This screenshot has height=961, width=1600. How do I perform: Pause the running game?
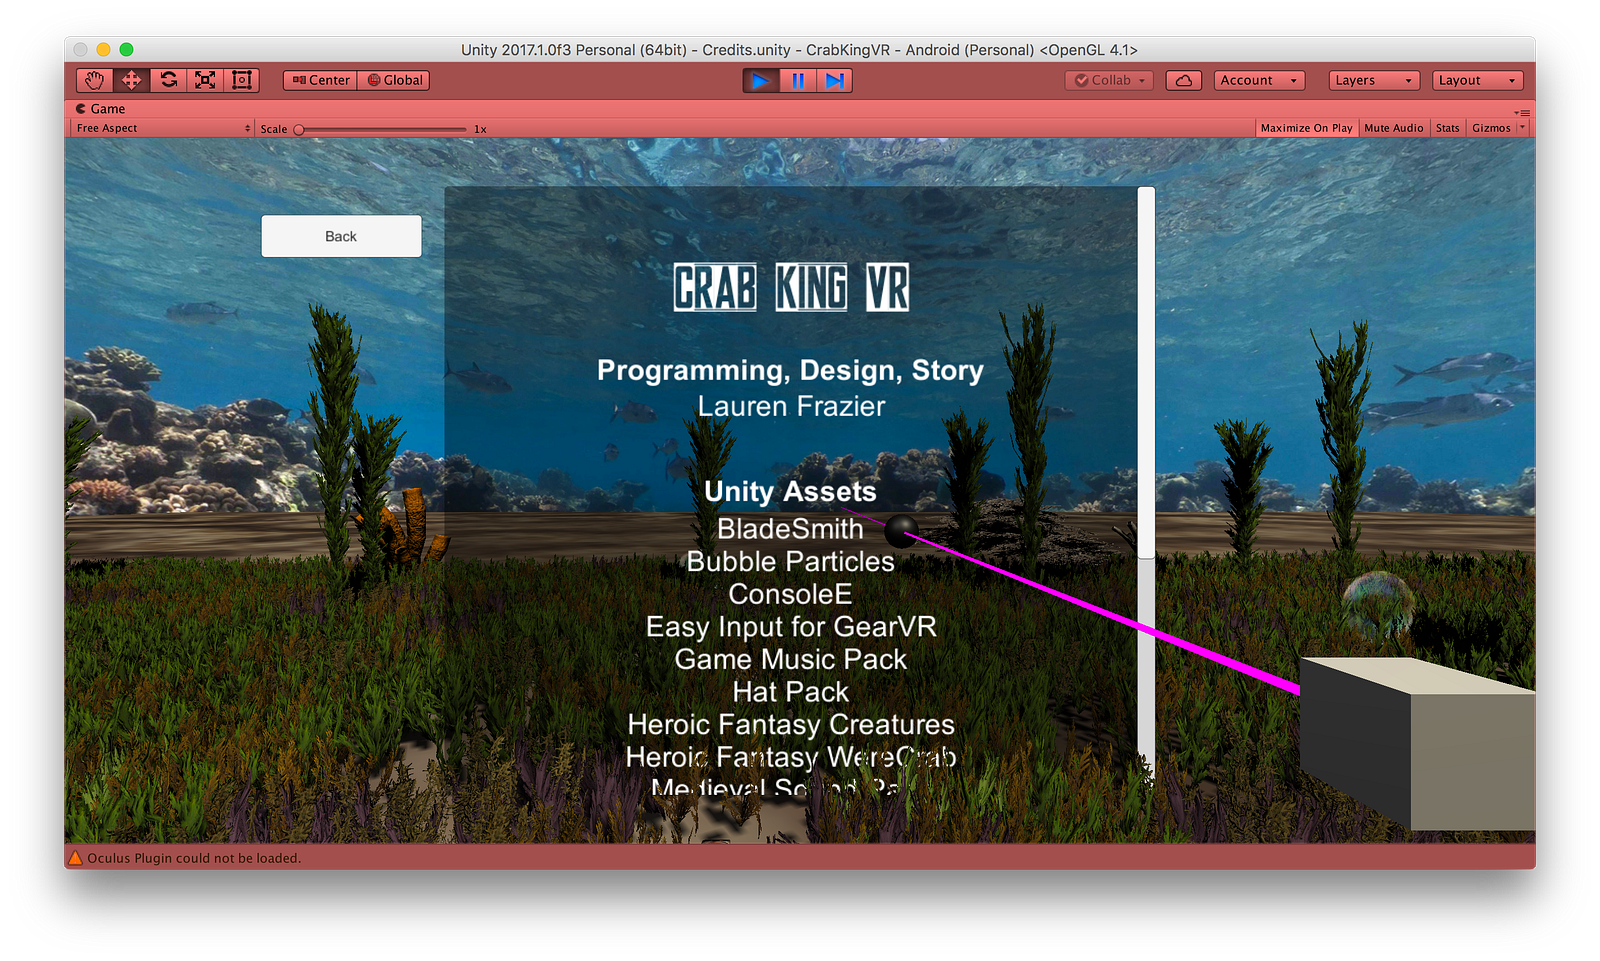pos(798,80)
